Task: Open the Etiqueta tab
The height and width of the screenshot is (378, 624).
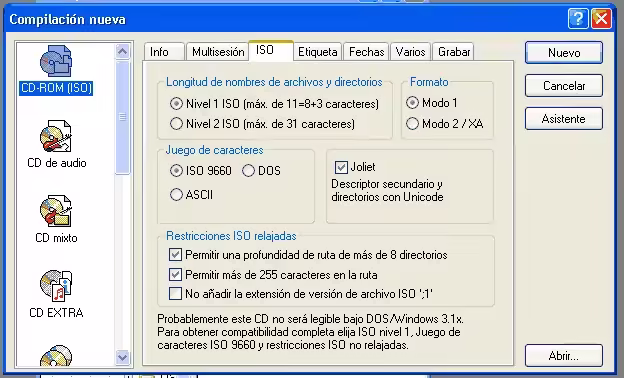Action: (x=318, y=52)
